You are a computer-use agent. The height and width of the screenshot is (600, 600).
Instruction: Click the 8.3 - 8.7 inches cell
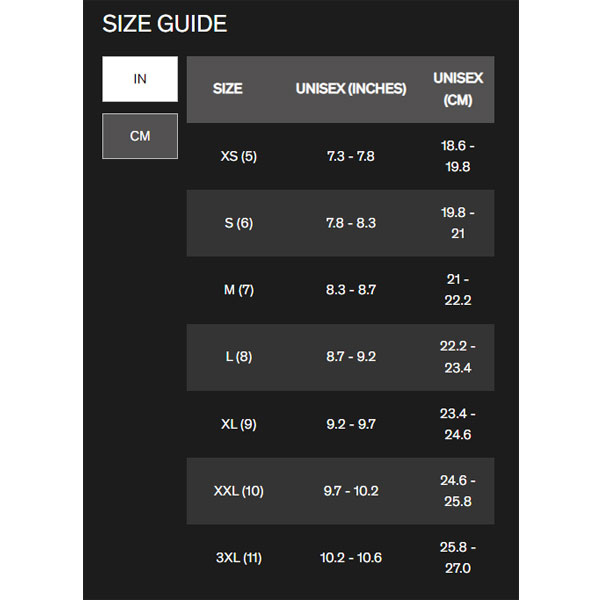click(351, 290)
